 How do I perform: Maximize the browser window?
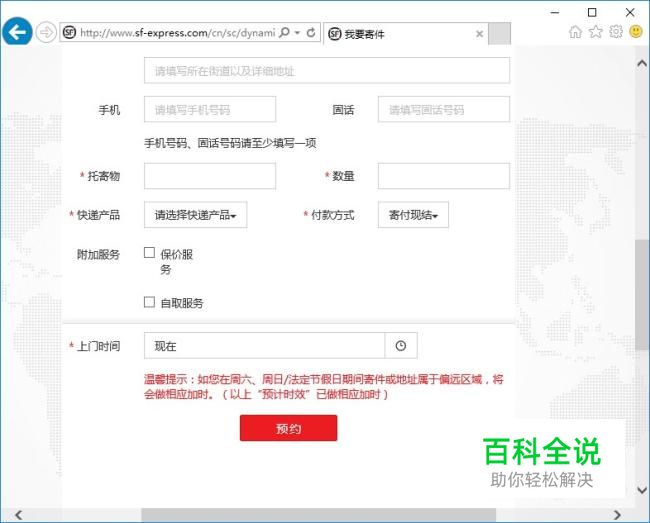592,13
